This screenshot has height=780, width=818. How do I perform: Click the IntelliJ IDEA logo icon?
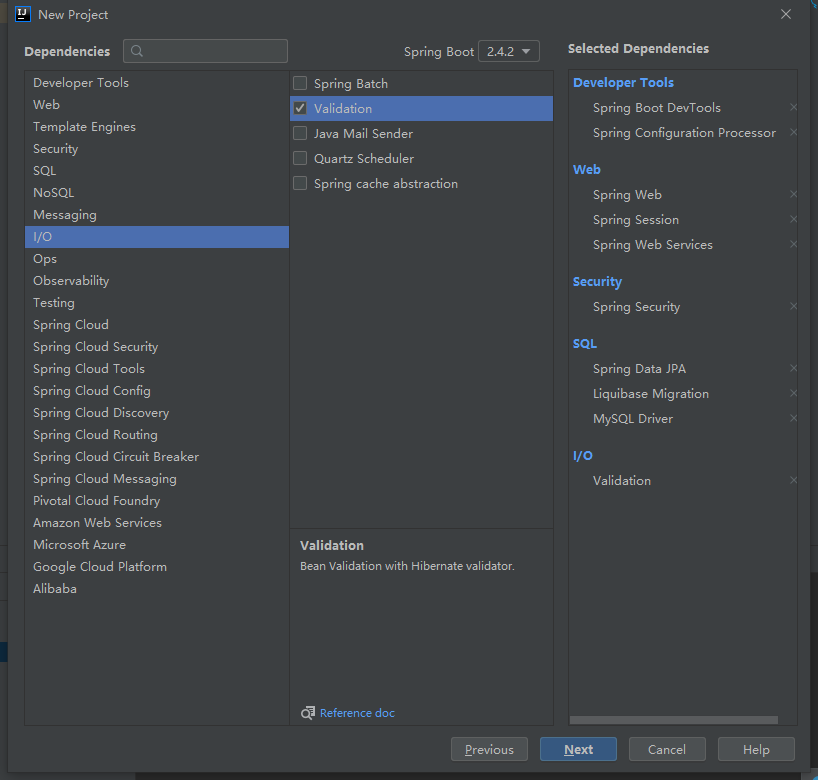[23, 14]
